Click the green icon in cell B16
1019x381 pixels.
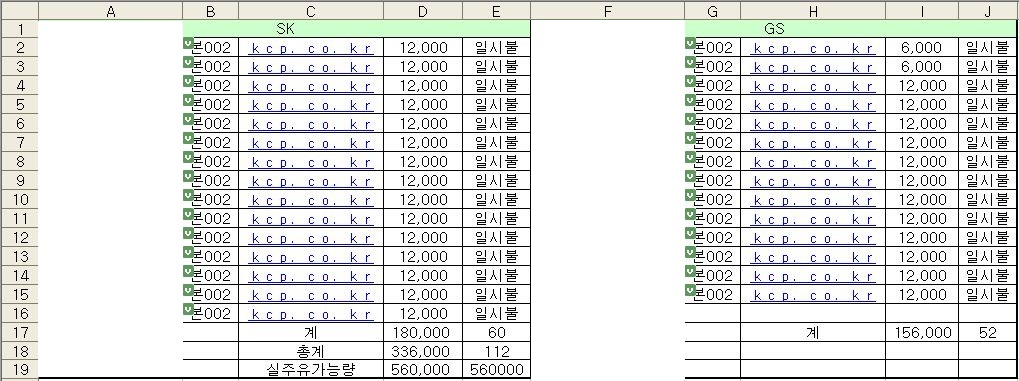[188, 309]
